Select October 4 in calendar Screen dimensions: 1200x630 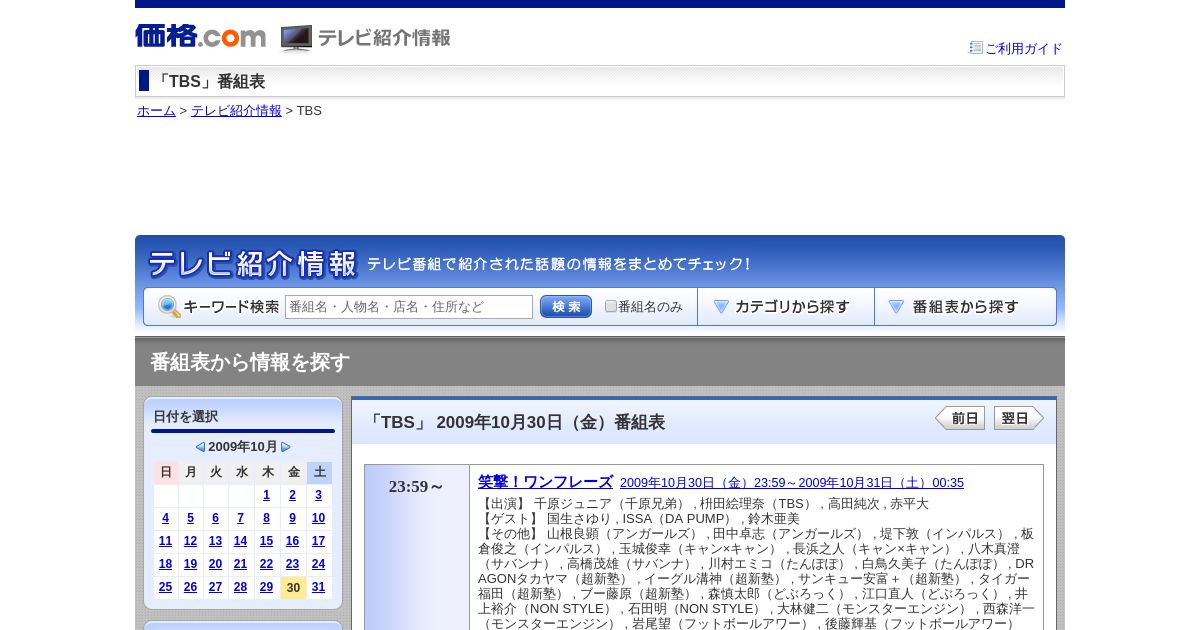166,518
